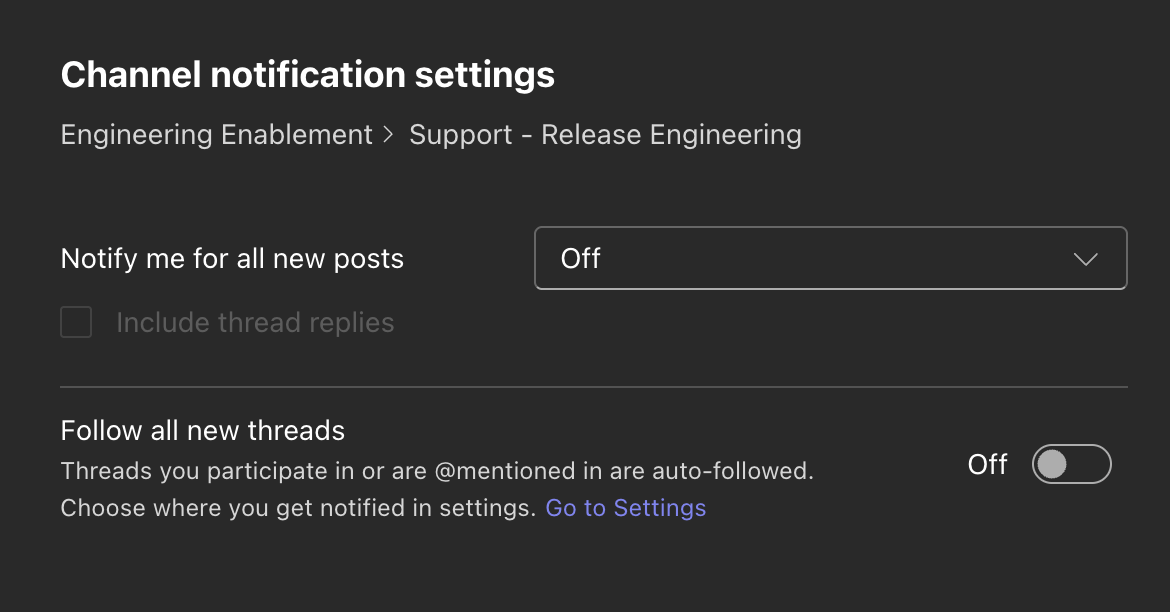Screen dimensions: 1170x612
Task: Click the Off label beside the toggle
Action: pos(987,464)
